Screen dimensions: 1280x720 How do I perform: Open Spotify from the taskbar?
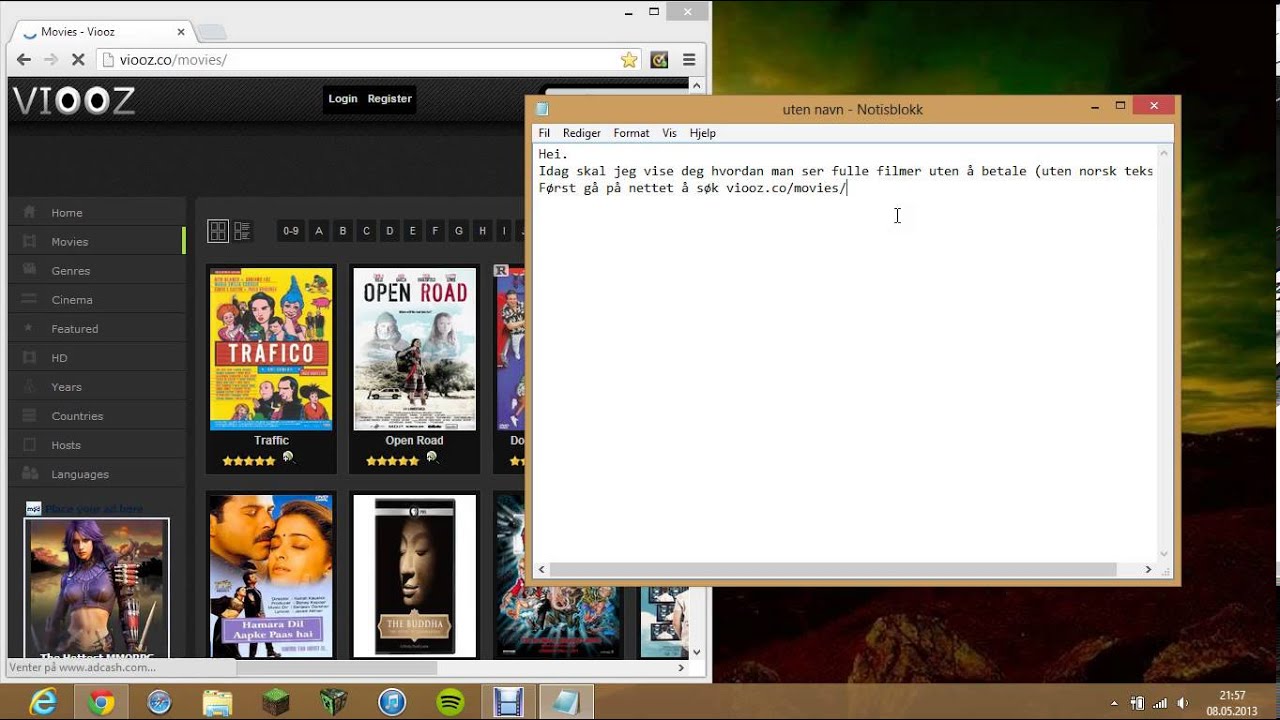click(450, 703)
